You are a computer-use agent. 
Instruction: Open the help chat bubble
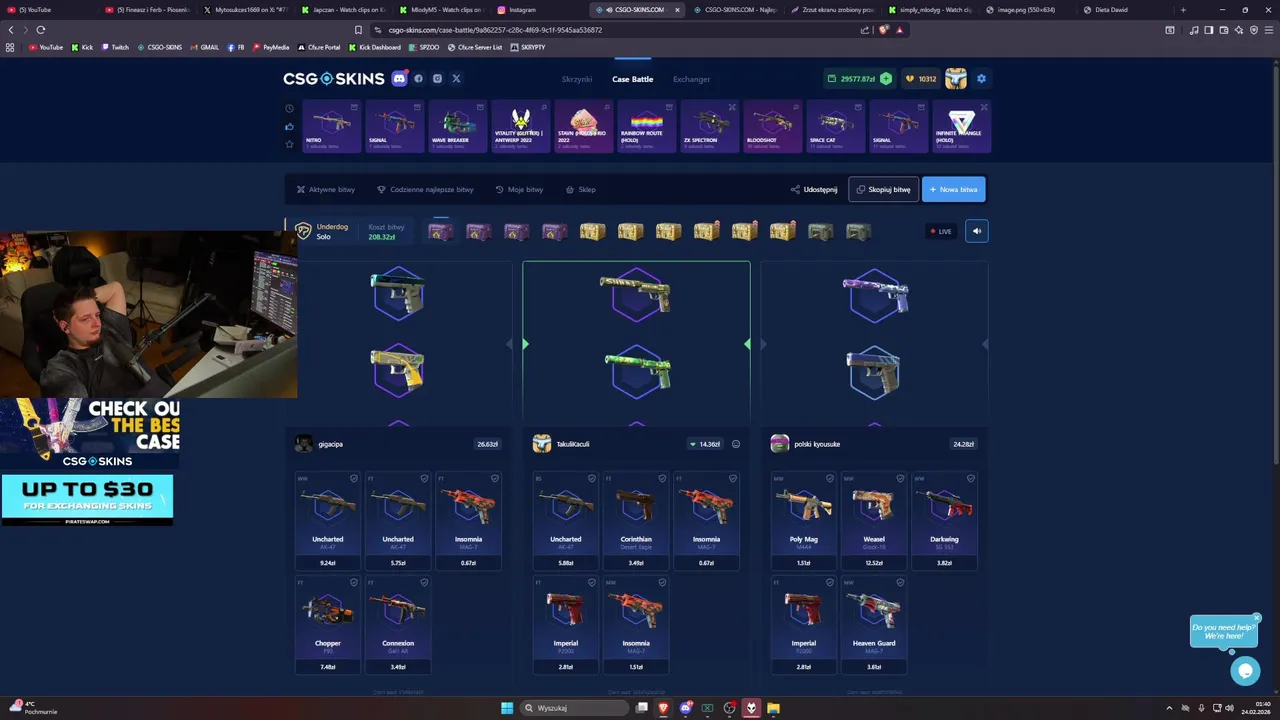[x=1245, y=671]
